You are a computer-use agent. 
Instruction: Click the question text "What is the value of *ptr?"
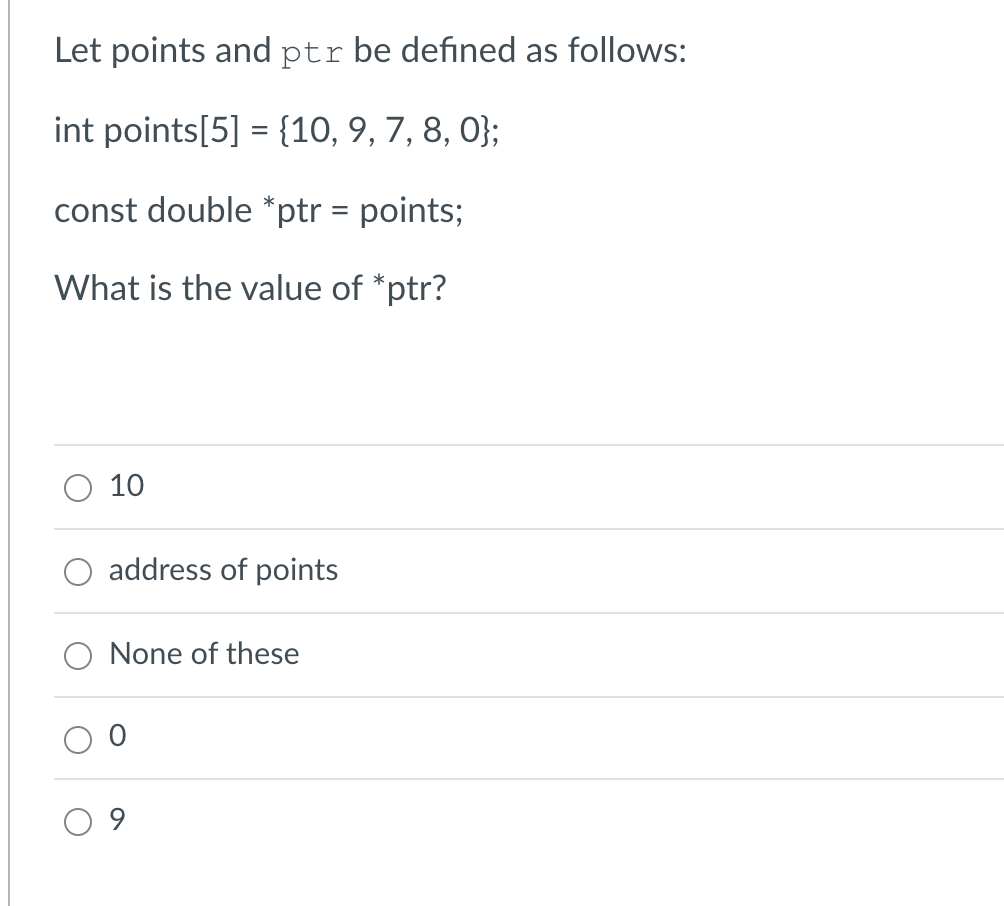pyautogui.click(x=250, y=289)
